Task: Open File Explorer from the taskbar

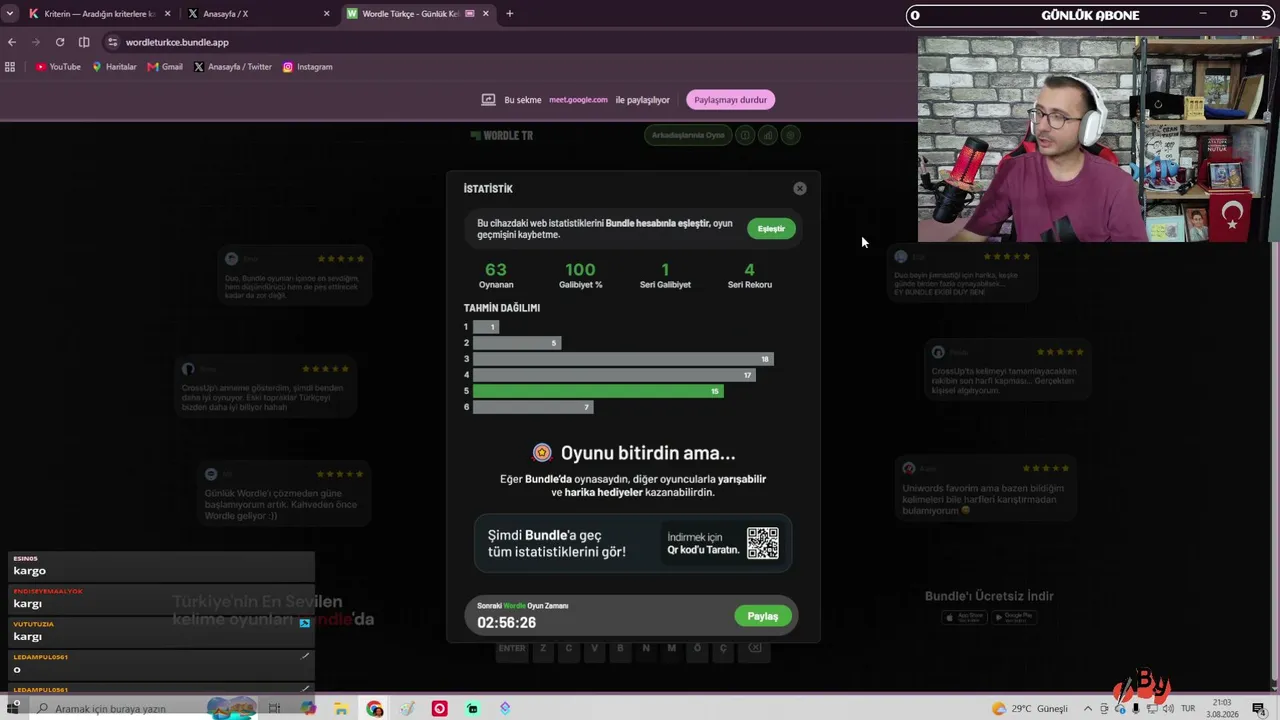Action: [341, 708]
